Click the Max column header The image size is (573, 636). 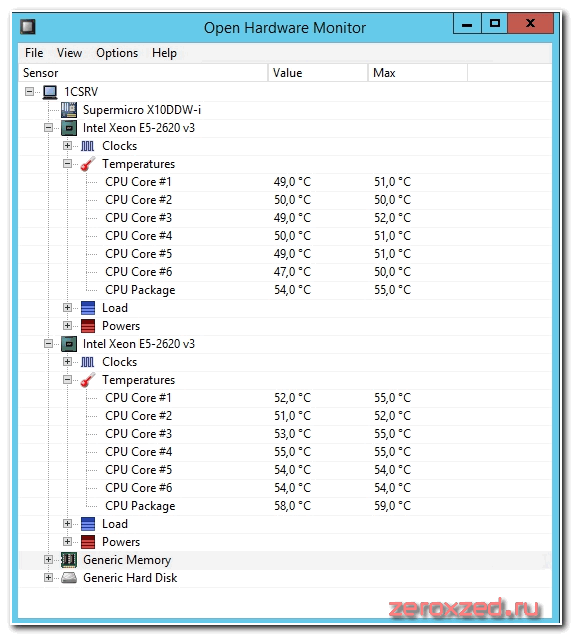pos(418,73)
